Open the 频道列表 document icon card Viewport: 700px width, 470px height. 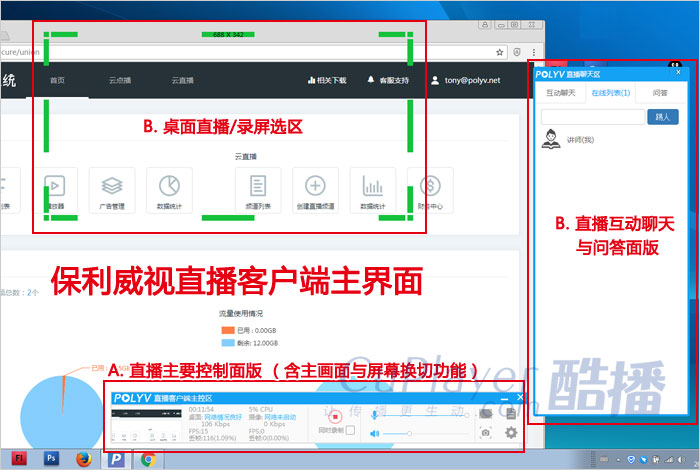point(258,191)
